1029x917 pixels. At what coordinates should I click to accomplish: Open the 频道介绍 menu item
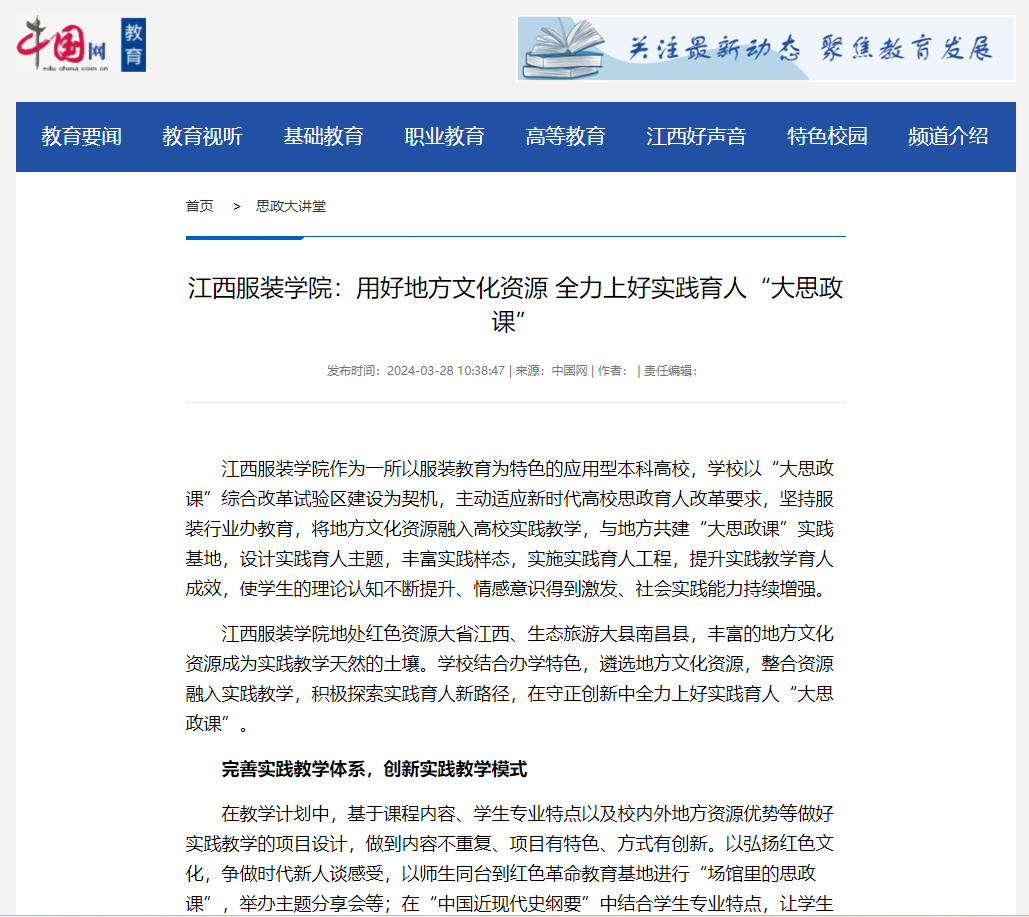948,137
